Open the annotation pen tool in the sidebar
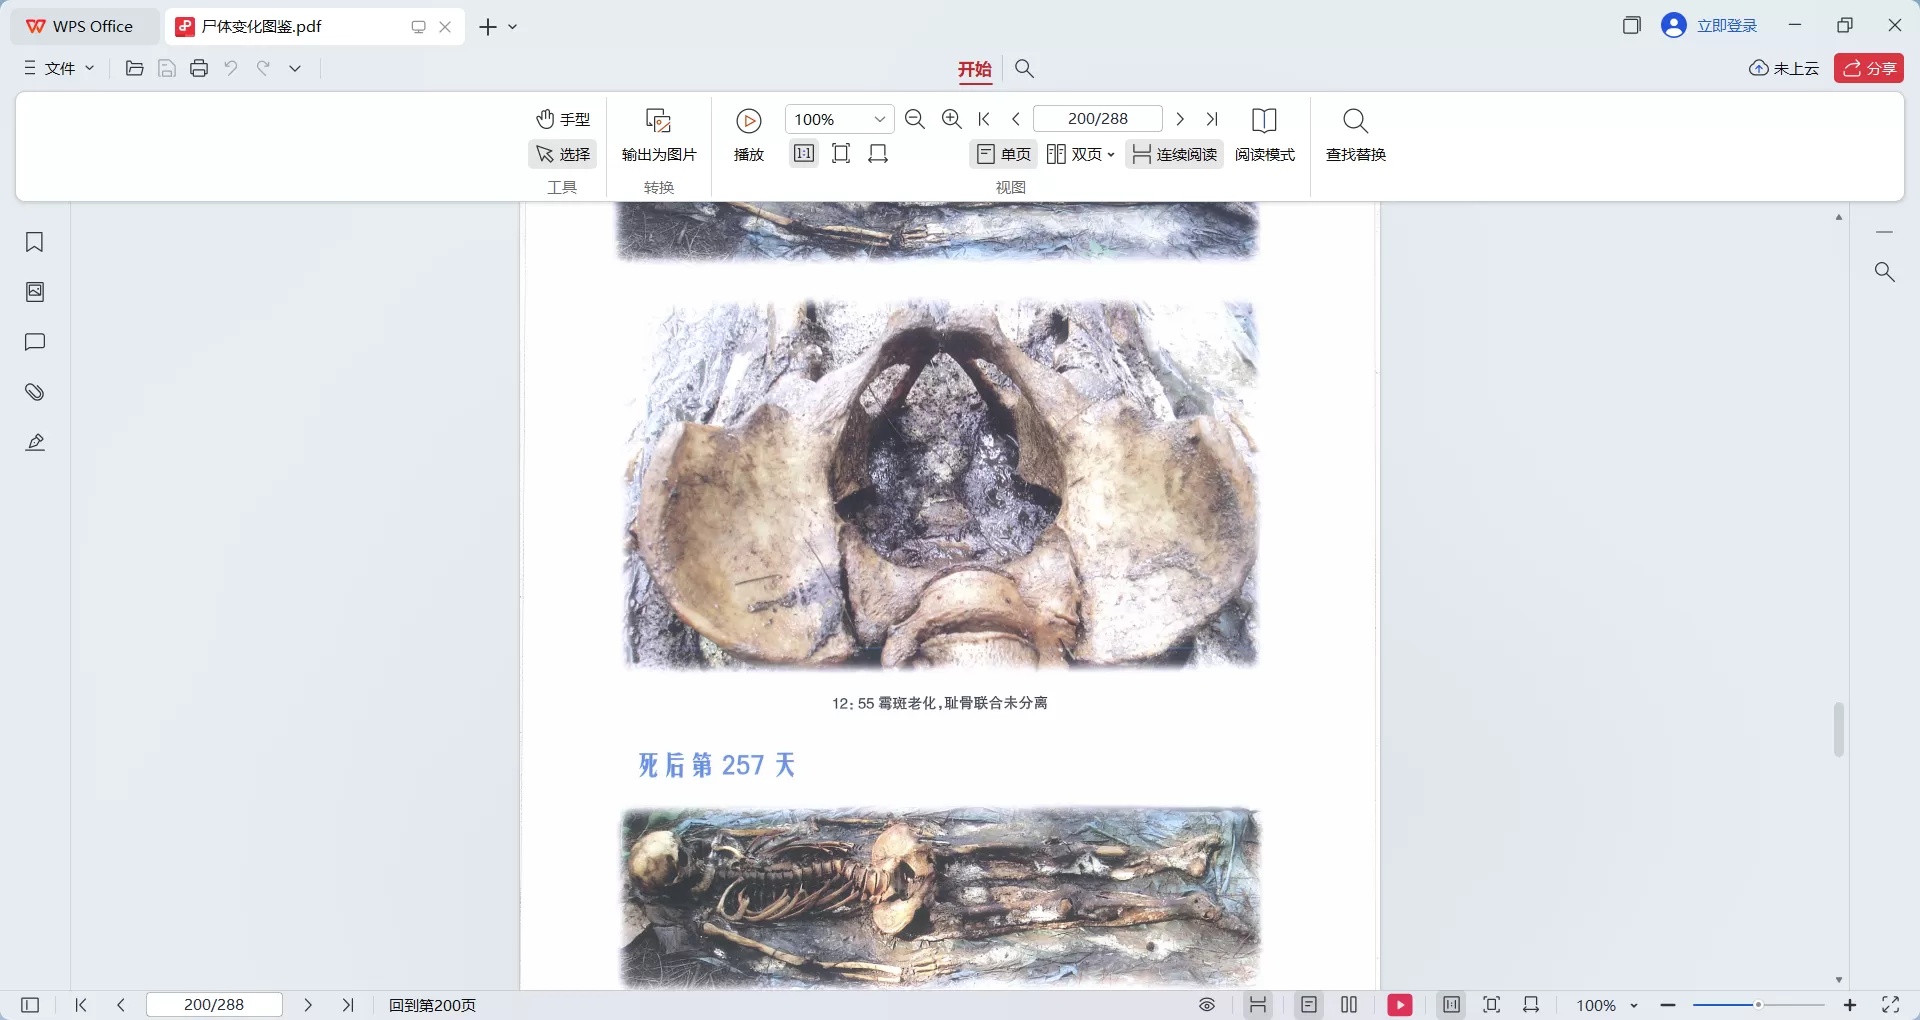 pos(35,442)
